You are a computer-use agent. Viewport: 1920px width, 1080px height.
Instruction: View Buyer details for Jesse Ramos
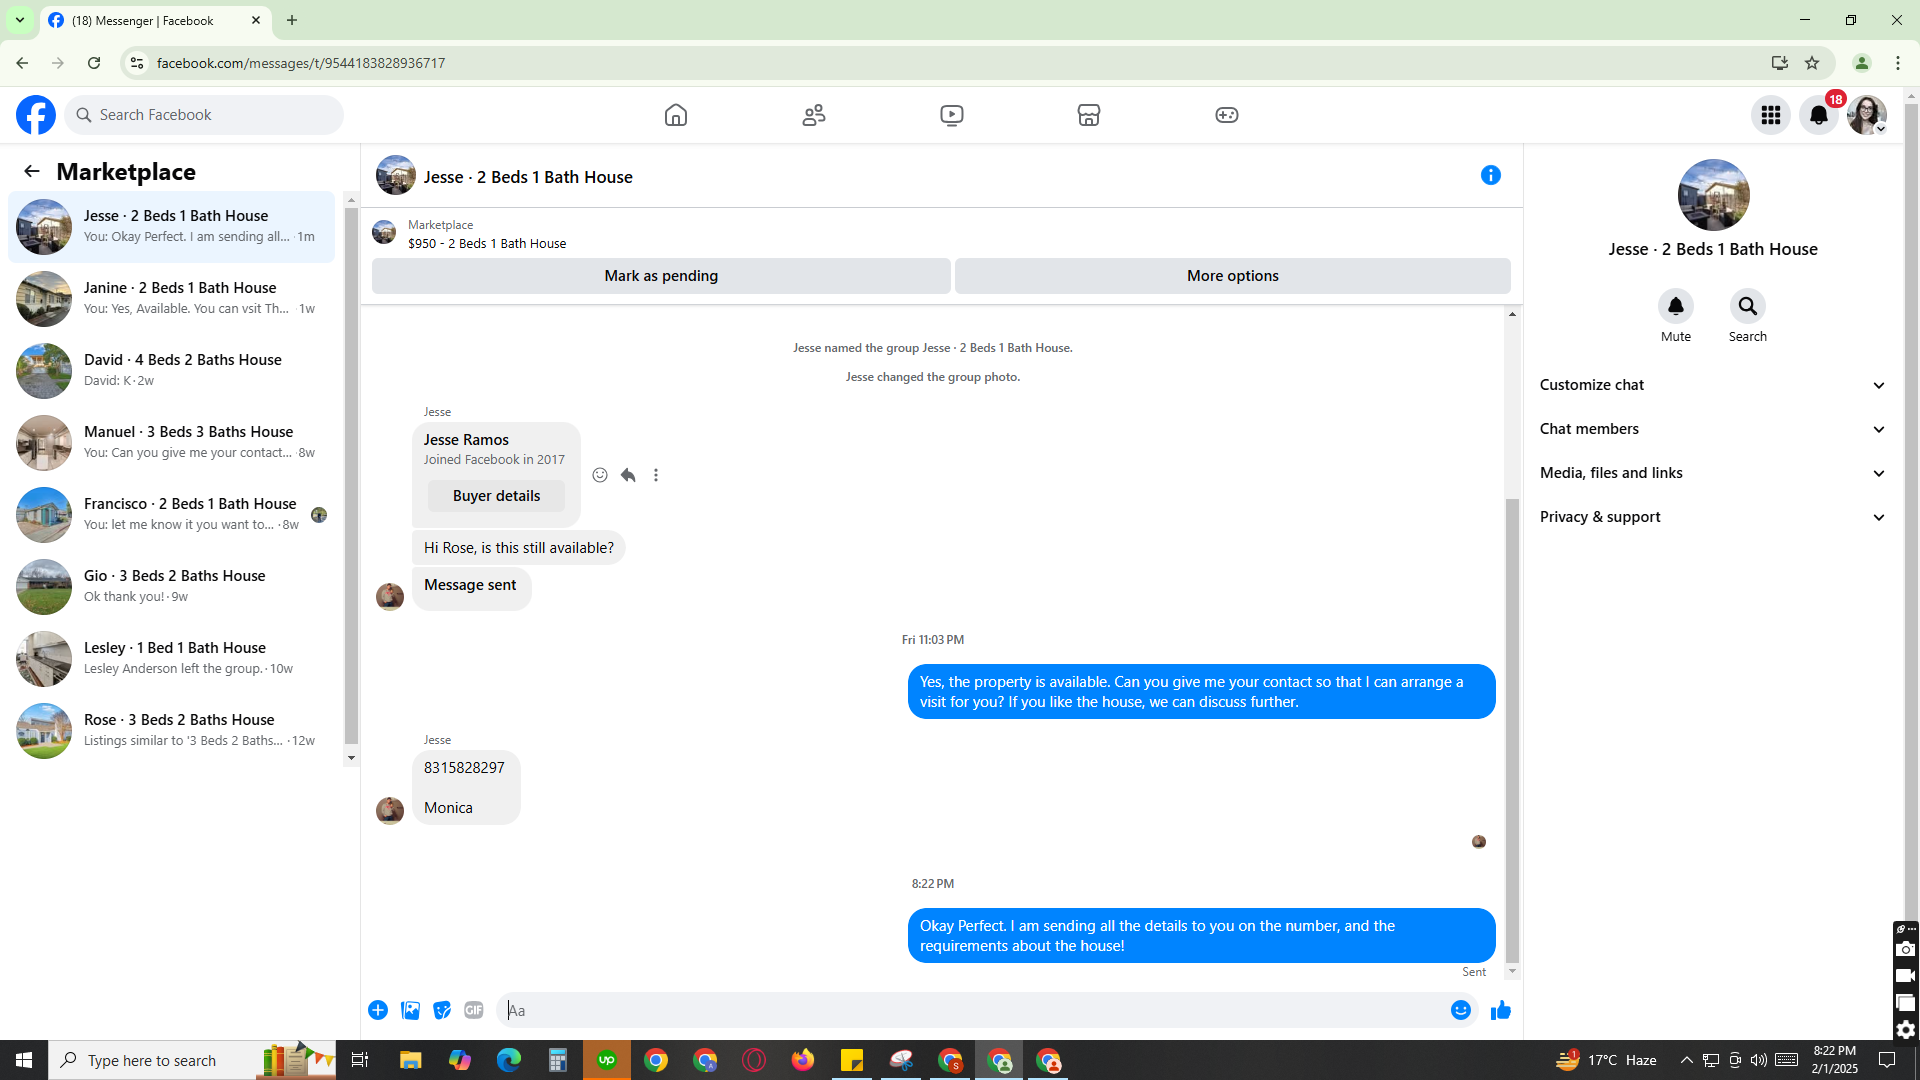496,496
